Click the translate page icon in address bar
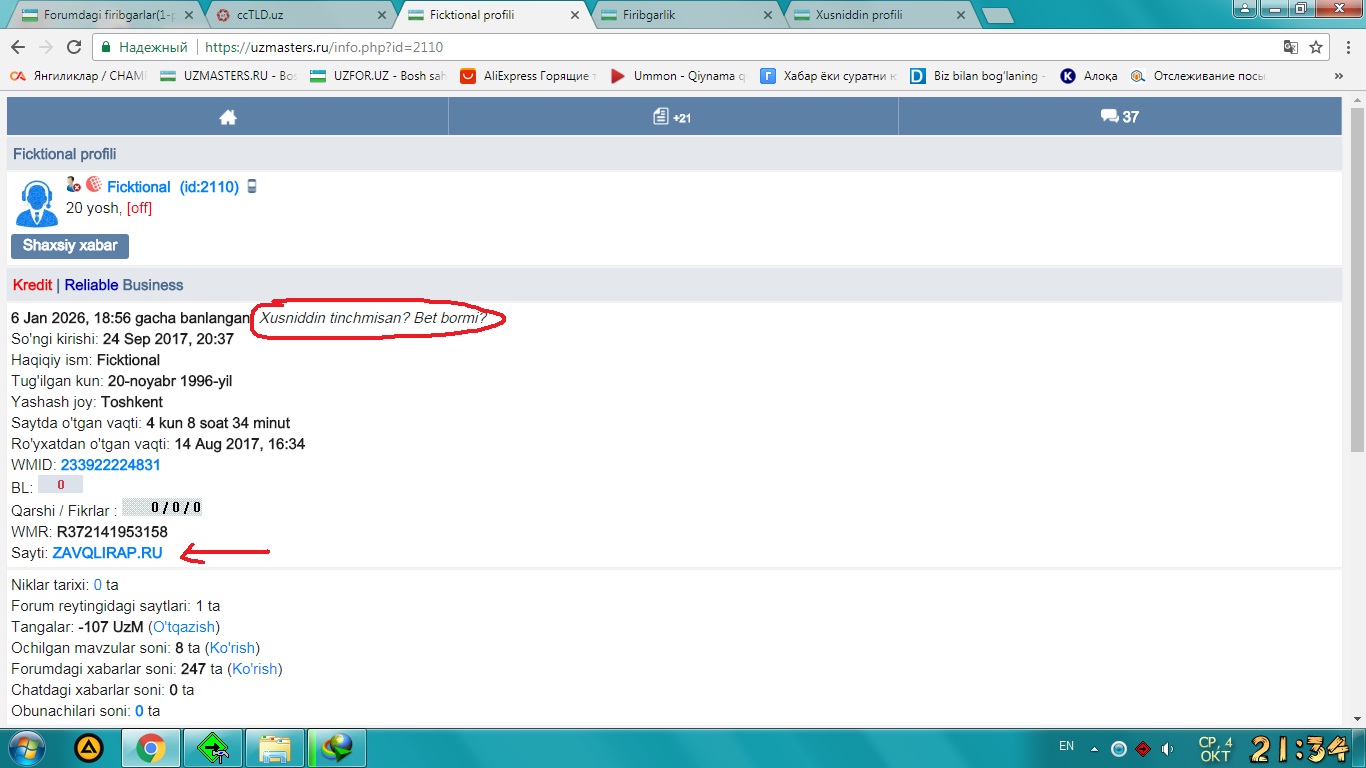The image size is (1366, 768). pos(1291,47)
